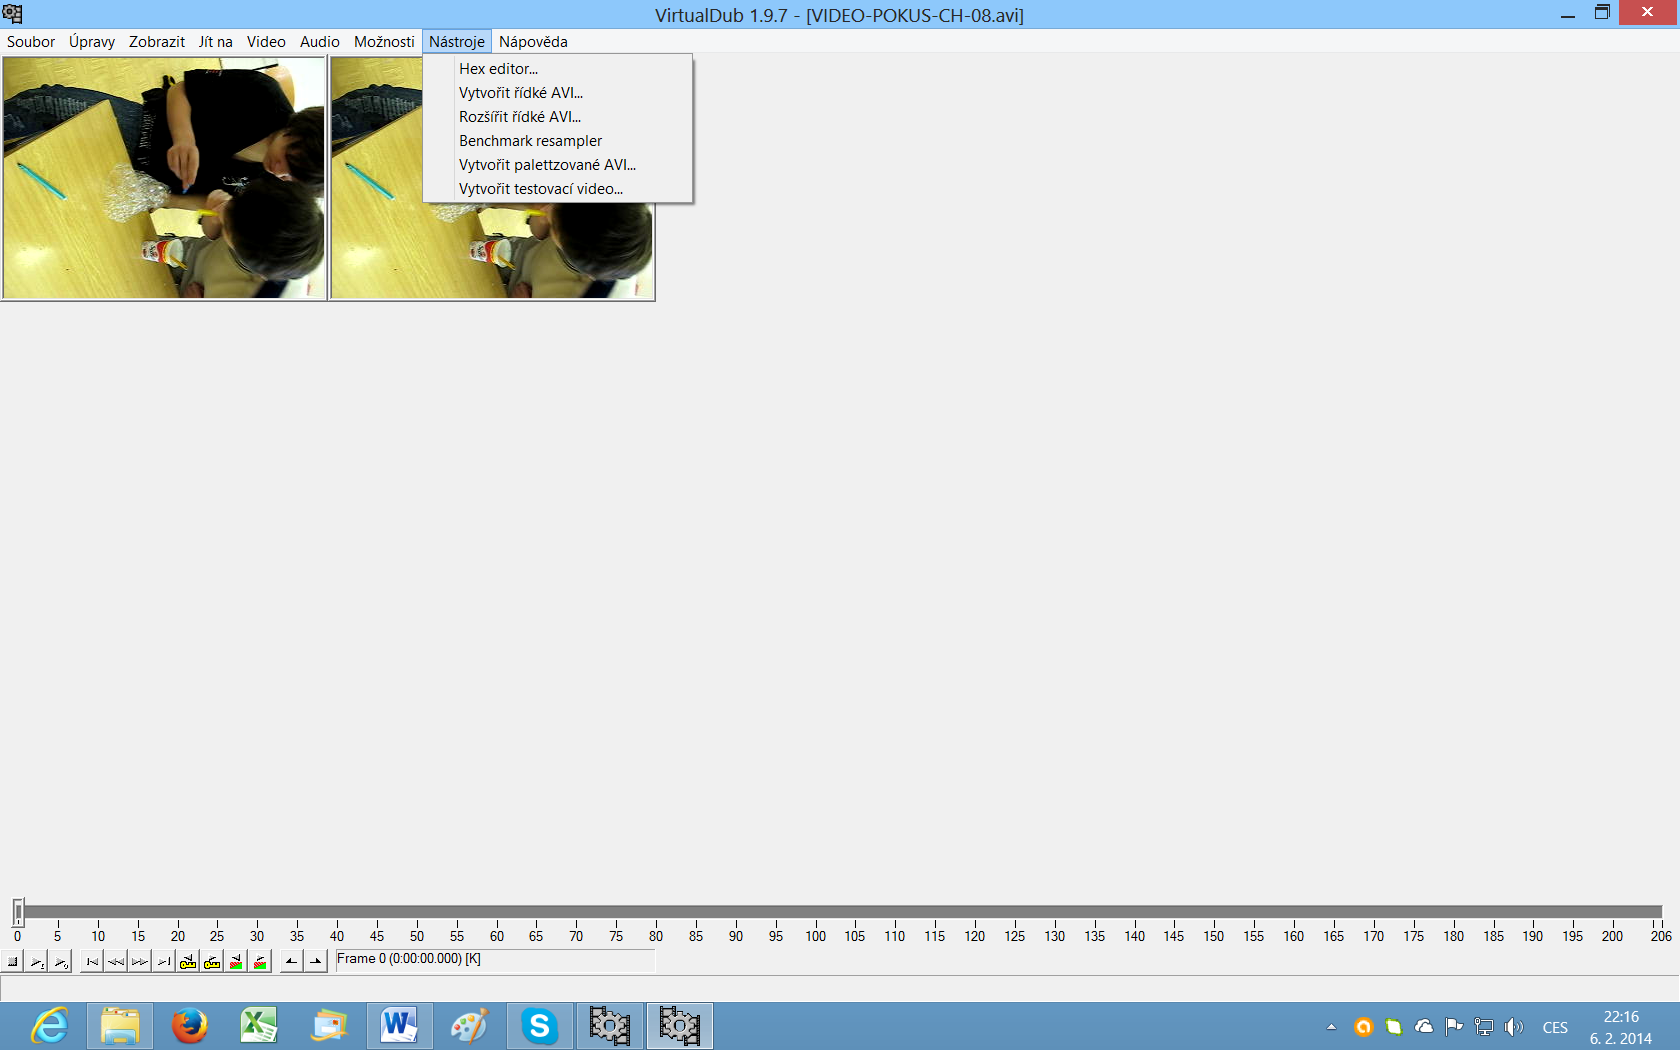Viewport: 1680px width, 1050px height.
Task: Open the Zobrazit menu
Action: point(157,42)
